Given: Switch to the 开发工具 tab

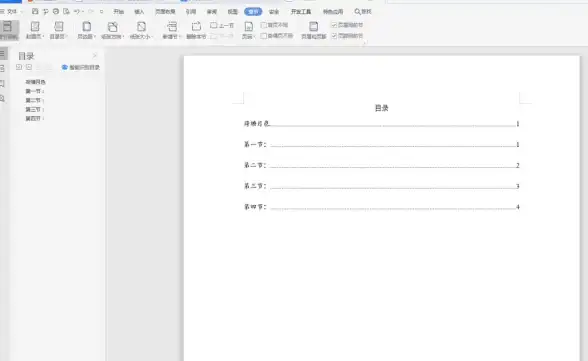Looking at the screenshot, I should pyautogui.click(x=301, y=12).
